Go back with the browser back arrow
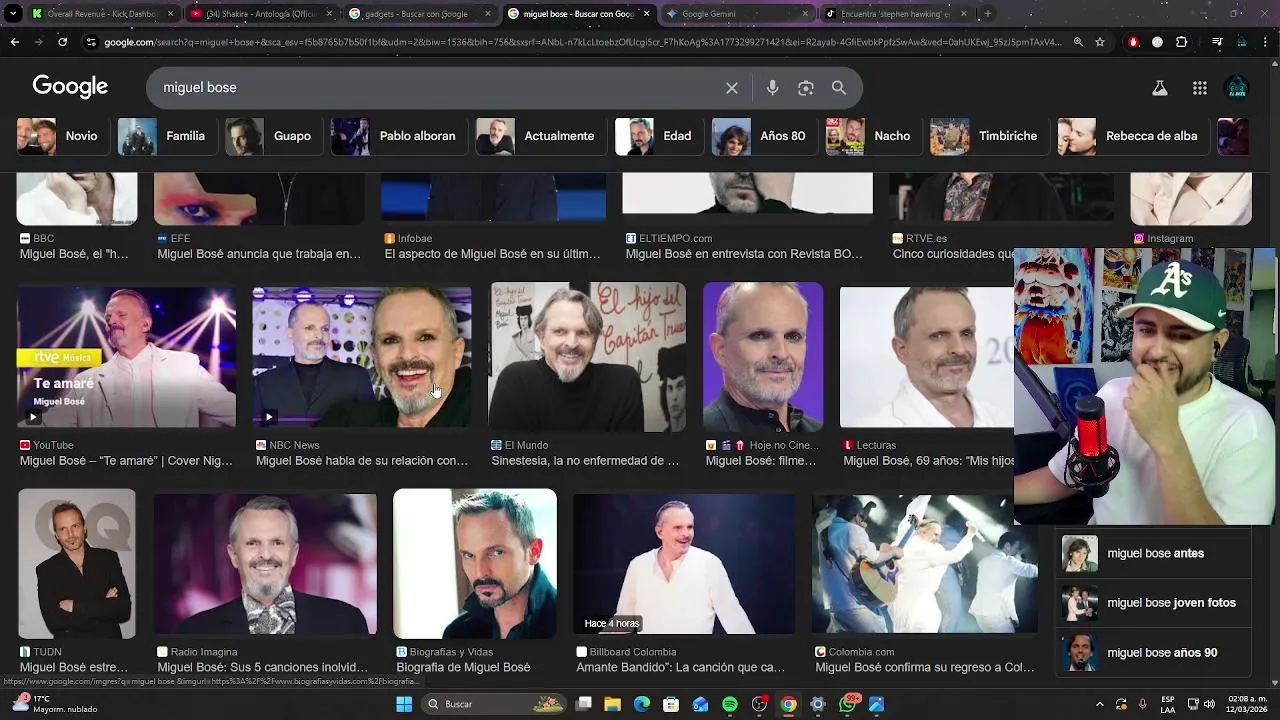 (14, 42)
